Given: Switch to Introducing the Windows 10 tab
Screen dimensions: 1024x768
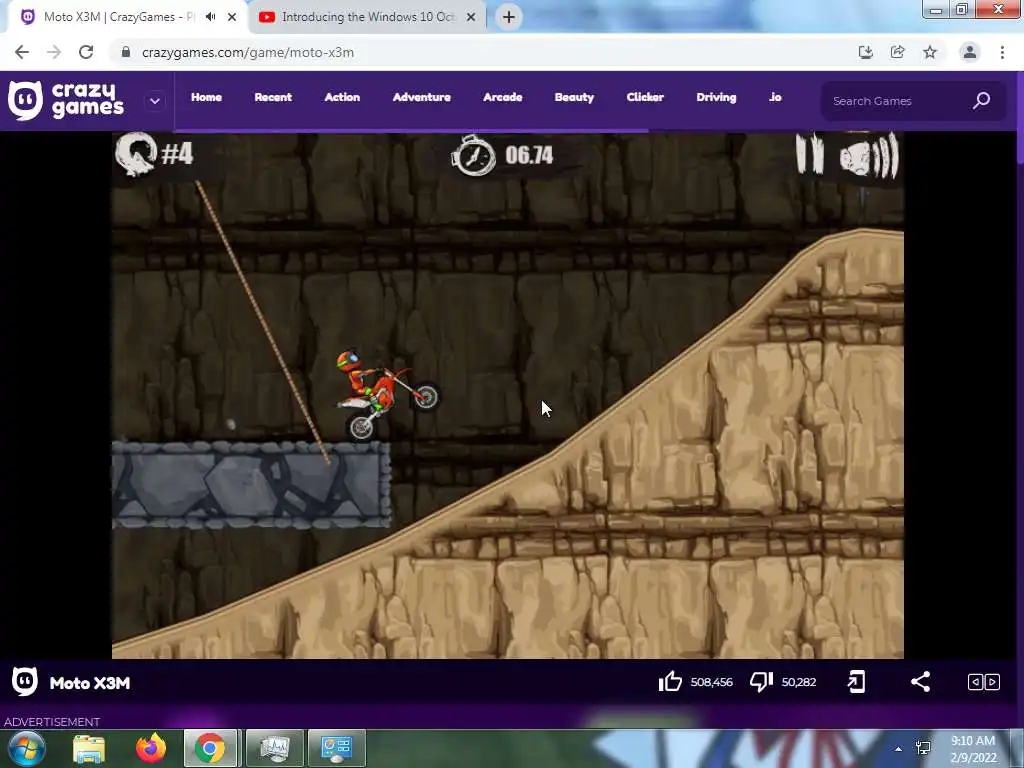Looking at the screenshot, I should (368, 17).
